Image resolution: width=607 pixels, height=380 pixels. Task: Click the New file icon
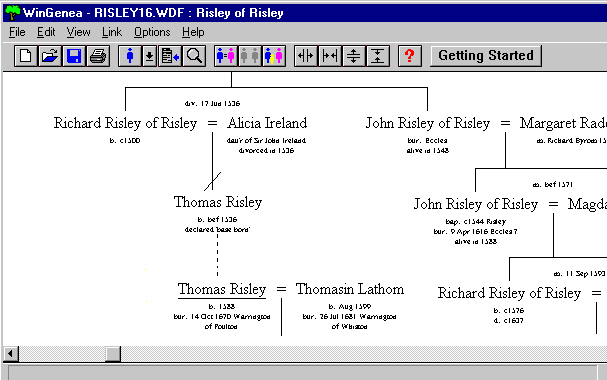tap(26, 56)
